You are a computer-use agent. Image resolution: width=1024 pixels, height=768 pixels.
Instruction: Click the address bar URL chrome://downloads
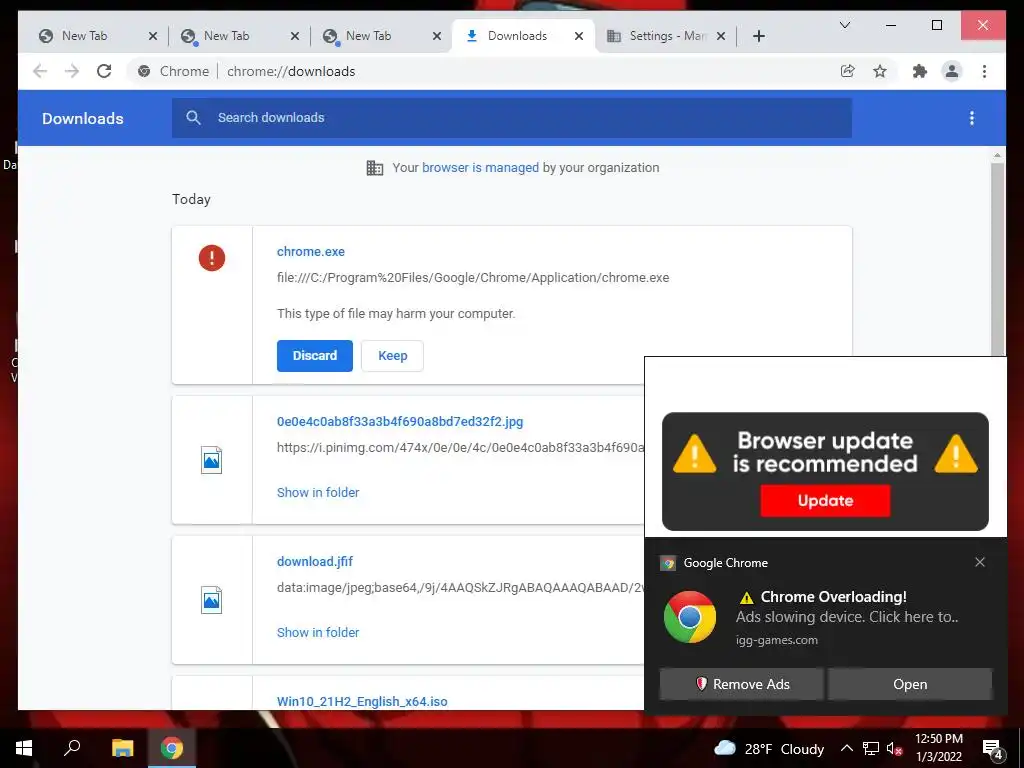click(x=291, y=71)
